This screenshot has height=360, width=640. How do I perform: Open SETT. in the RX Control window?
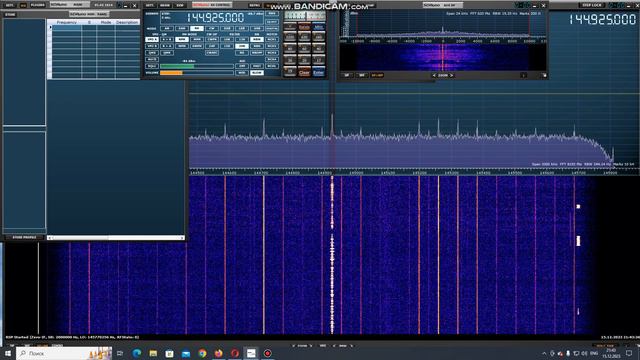(149, 5)
